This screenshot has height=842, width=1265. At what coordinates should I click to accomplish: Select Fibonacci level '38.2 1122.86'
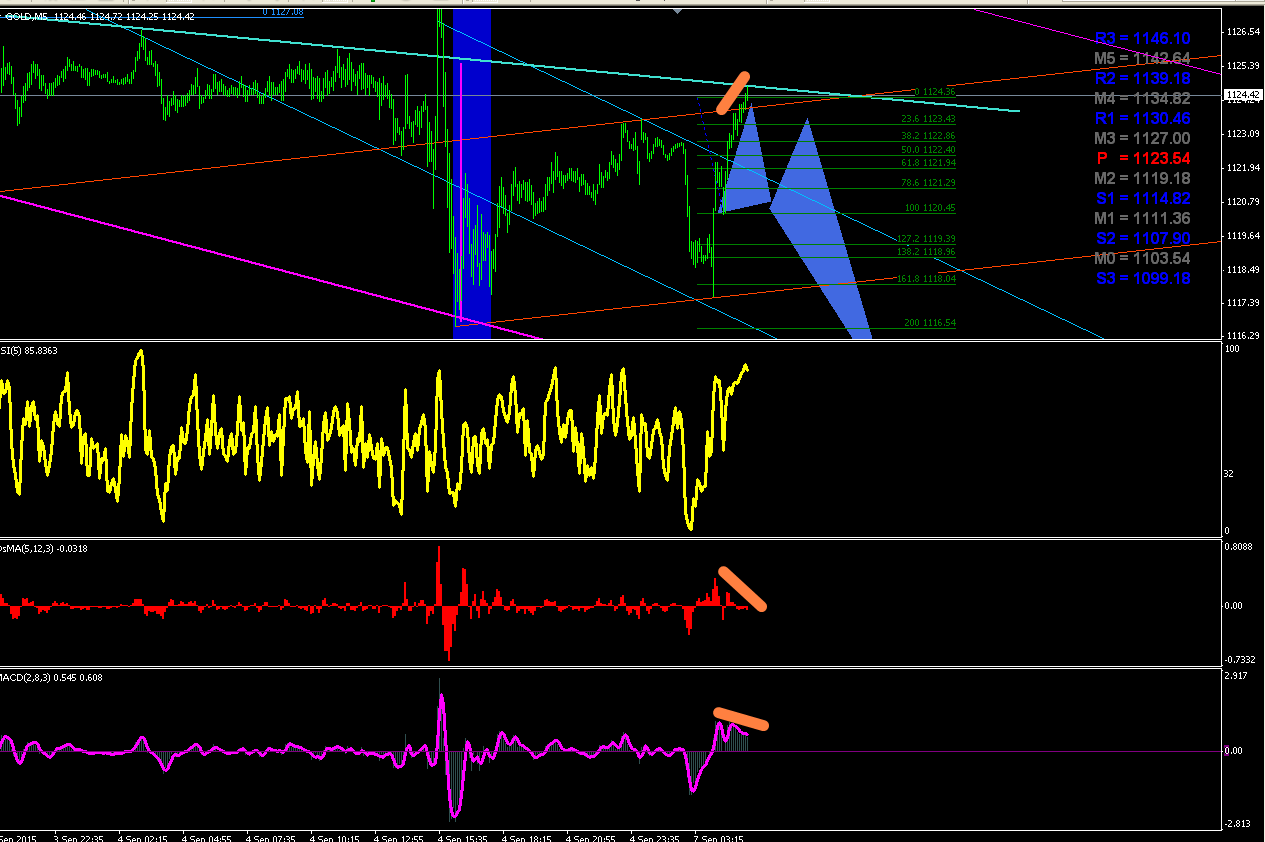pos(928,136)
